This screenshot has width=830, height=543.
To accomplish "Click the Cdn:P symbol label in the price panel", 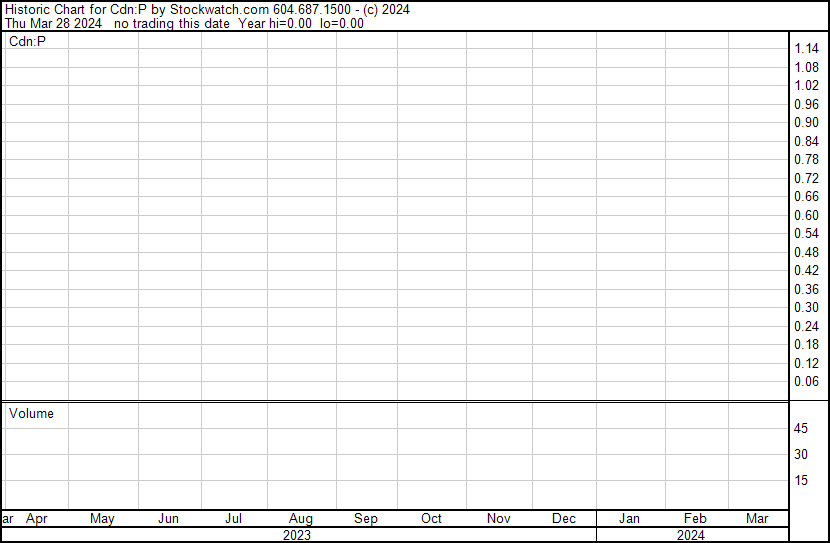I will [28, 41].
